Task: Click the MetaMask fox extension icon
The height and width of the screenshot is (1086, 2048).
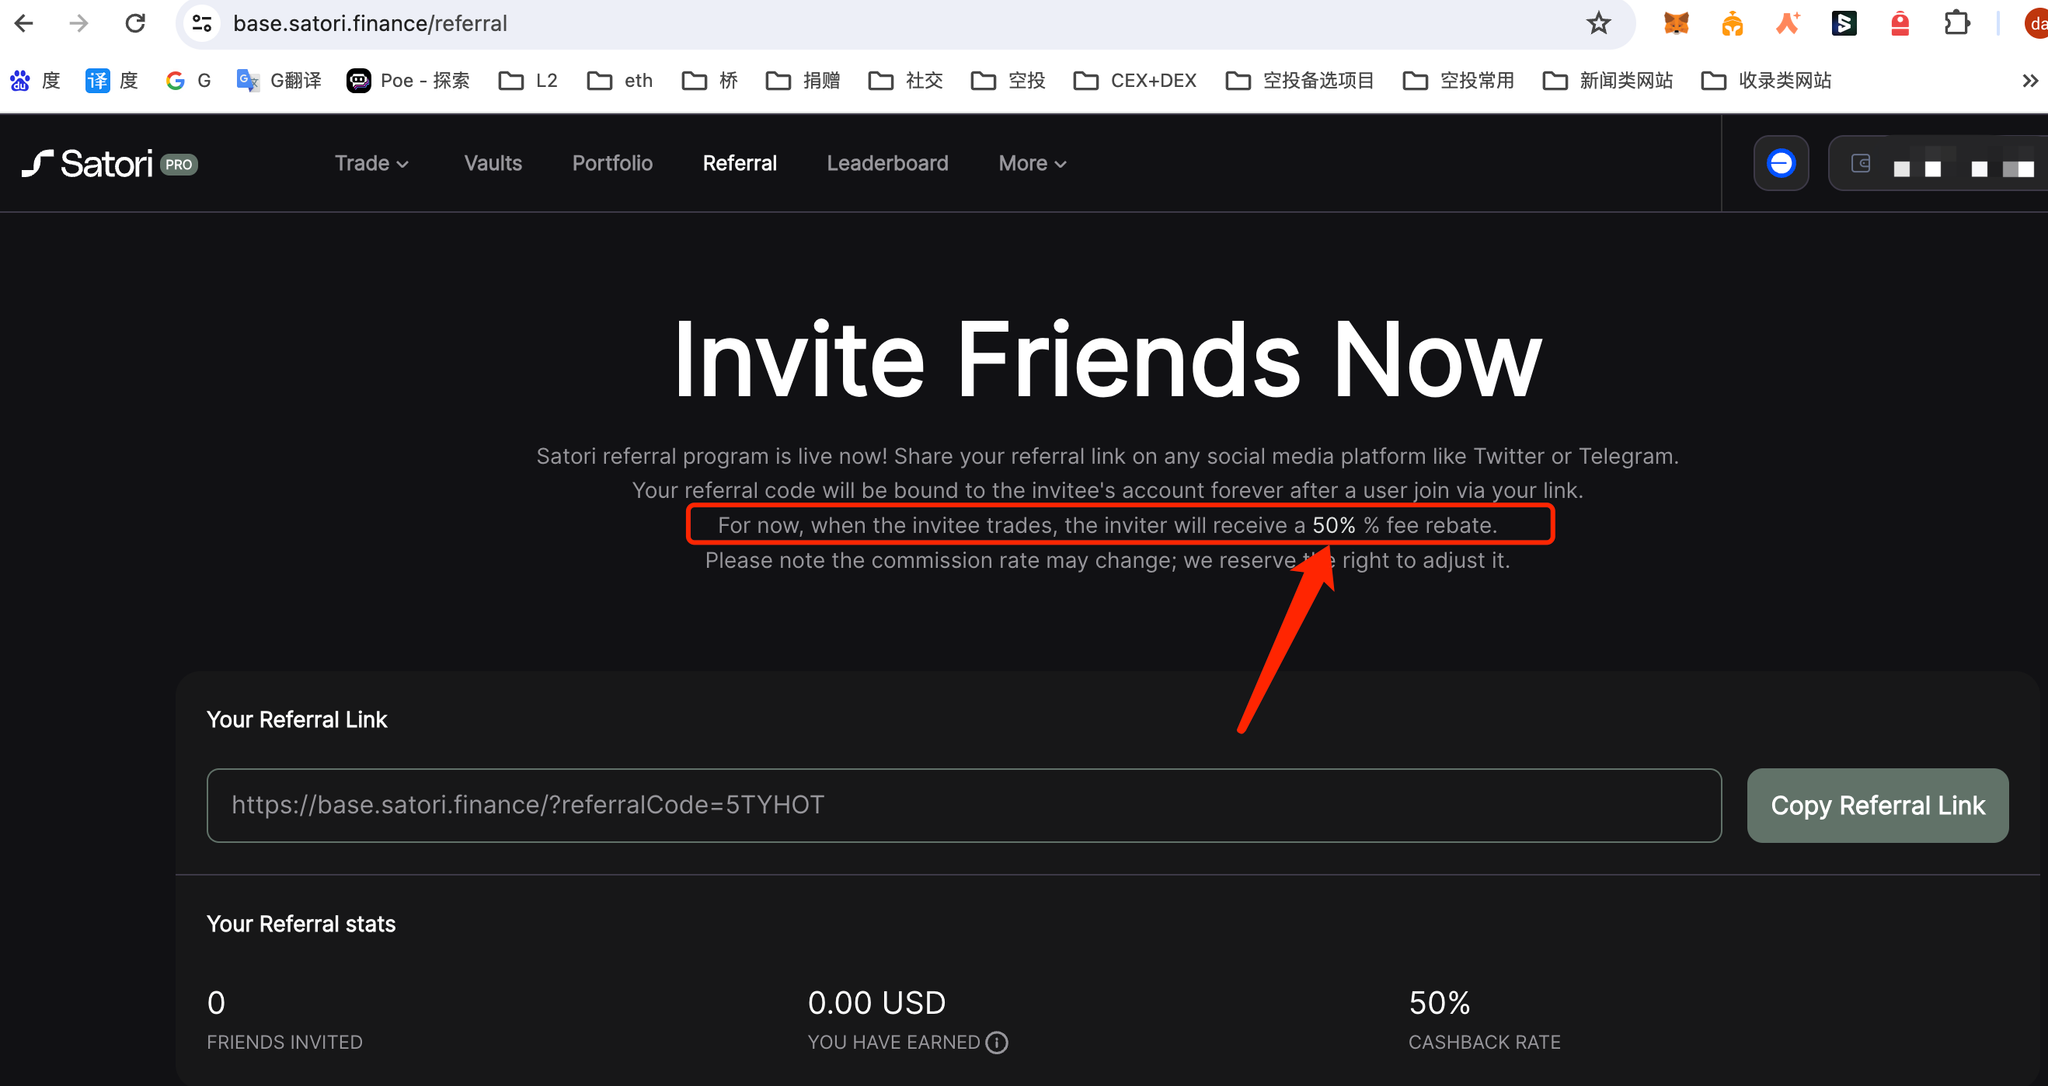Action: click(x=1676, y=23)
